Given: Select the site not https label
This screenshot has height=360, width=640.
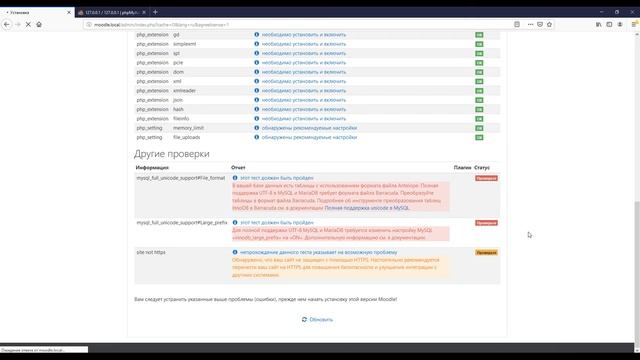Looking at the screenshot, I should (151, 253).
